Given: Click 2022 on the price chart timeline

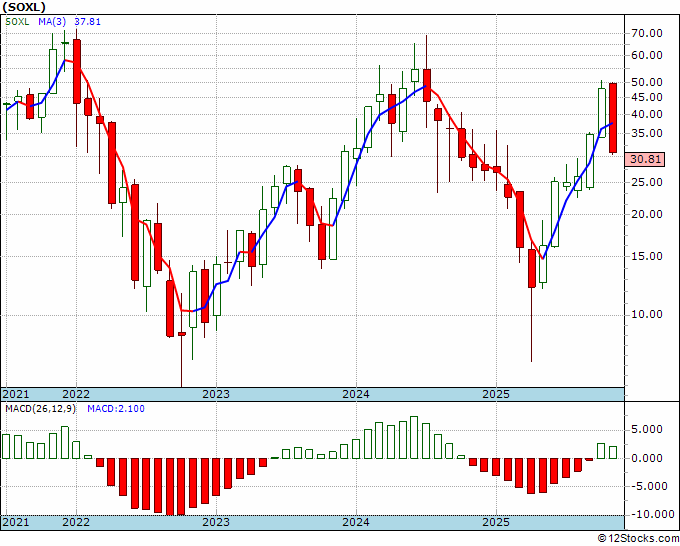Looking at the screenshot, I should click(76, 395).
